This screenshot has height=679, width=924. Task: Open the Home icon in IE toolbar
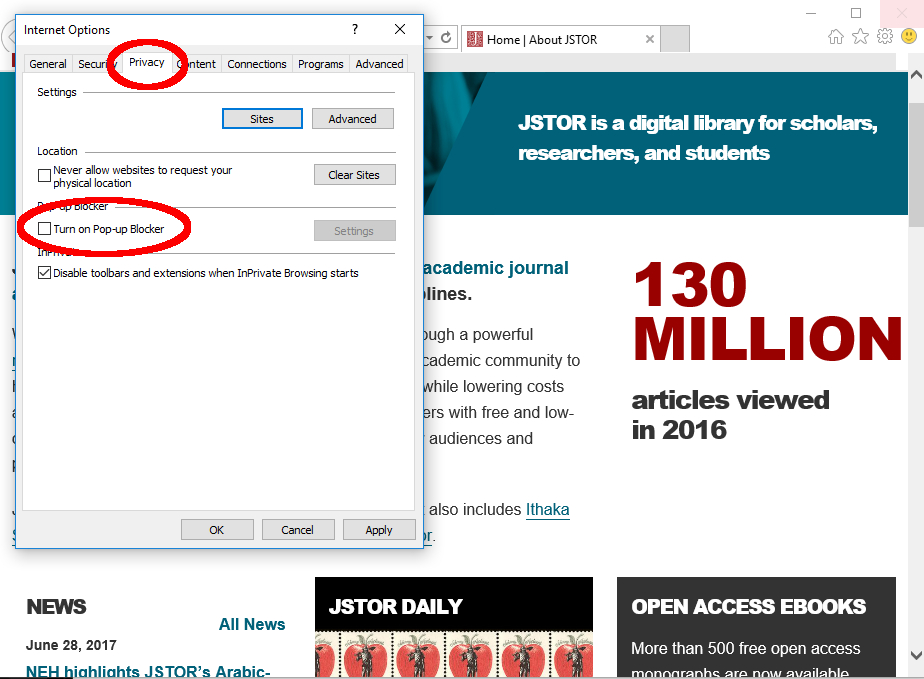point(836,37)
